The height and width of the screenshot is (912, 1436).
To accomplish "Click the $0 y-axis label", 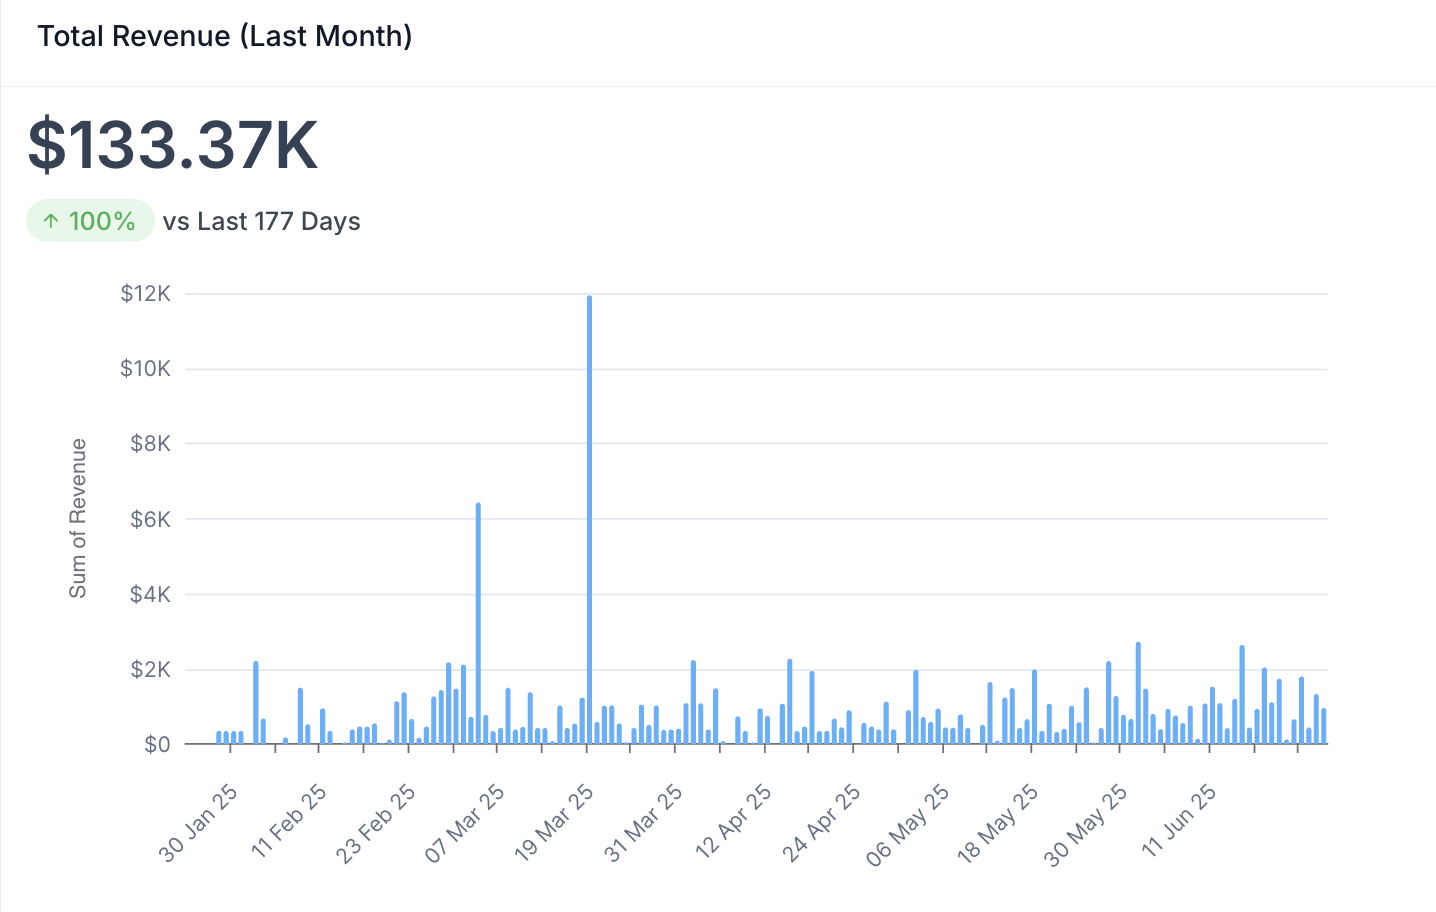I will click(157, 745).
